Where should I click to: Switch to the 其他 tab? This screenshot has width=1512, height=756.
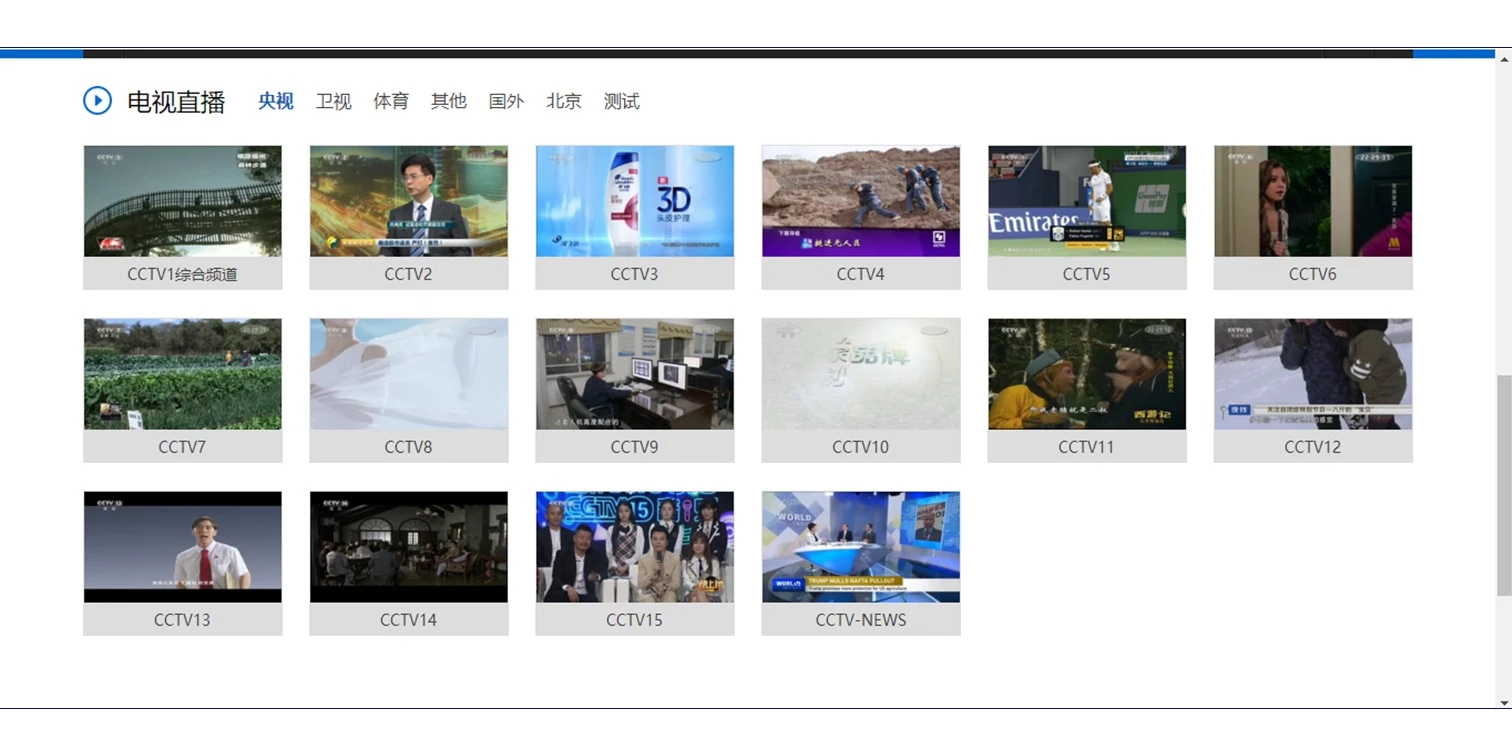(448, 101)
